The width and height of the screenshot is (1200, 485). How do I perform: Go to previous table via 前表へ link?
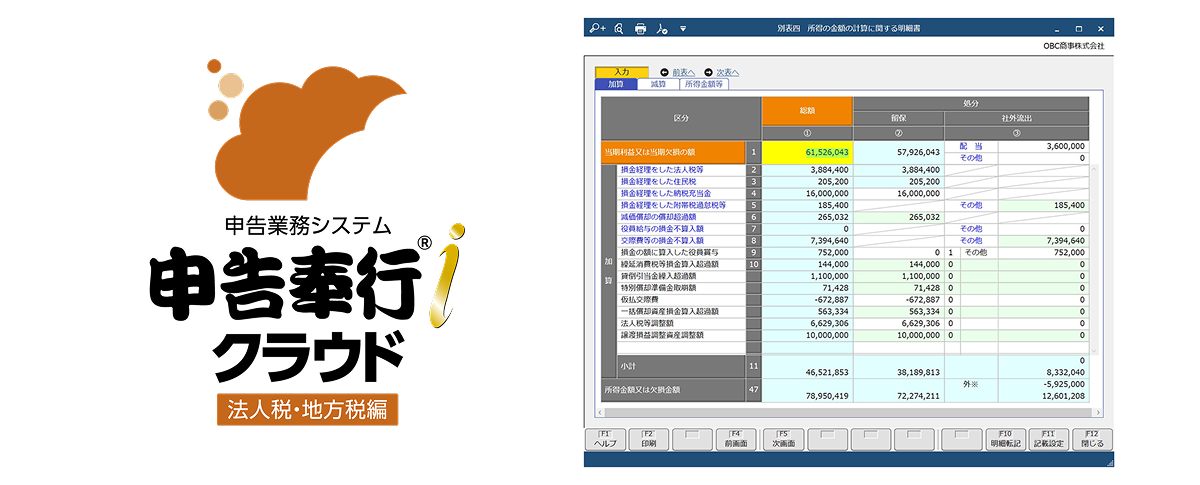point(683,73)
